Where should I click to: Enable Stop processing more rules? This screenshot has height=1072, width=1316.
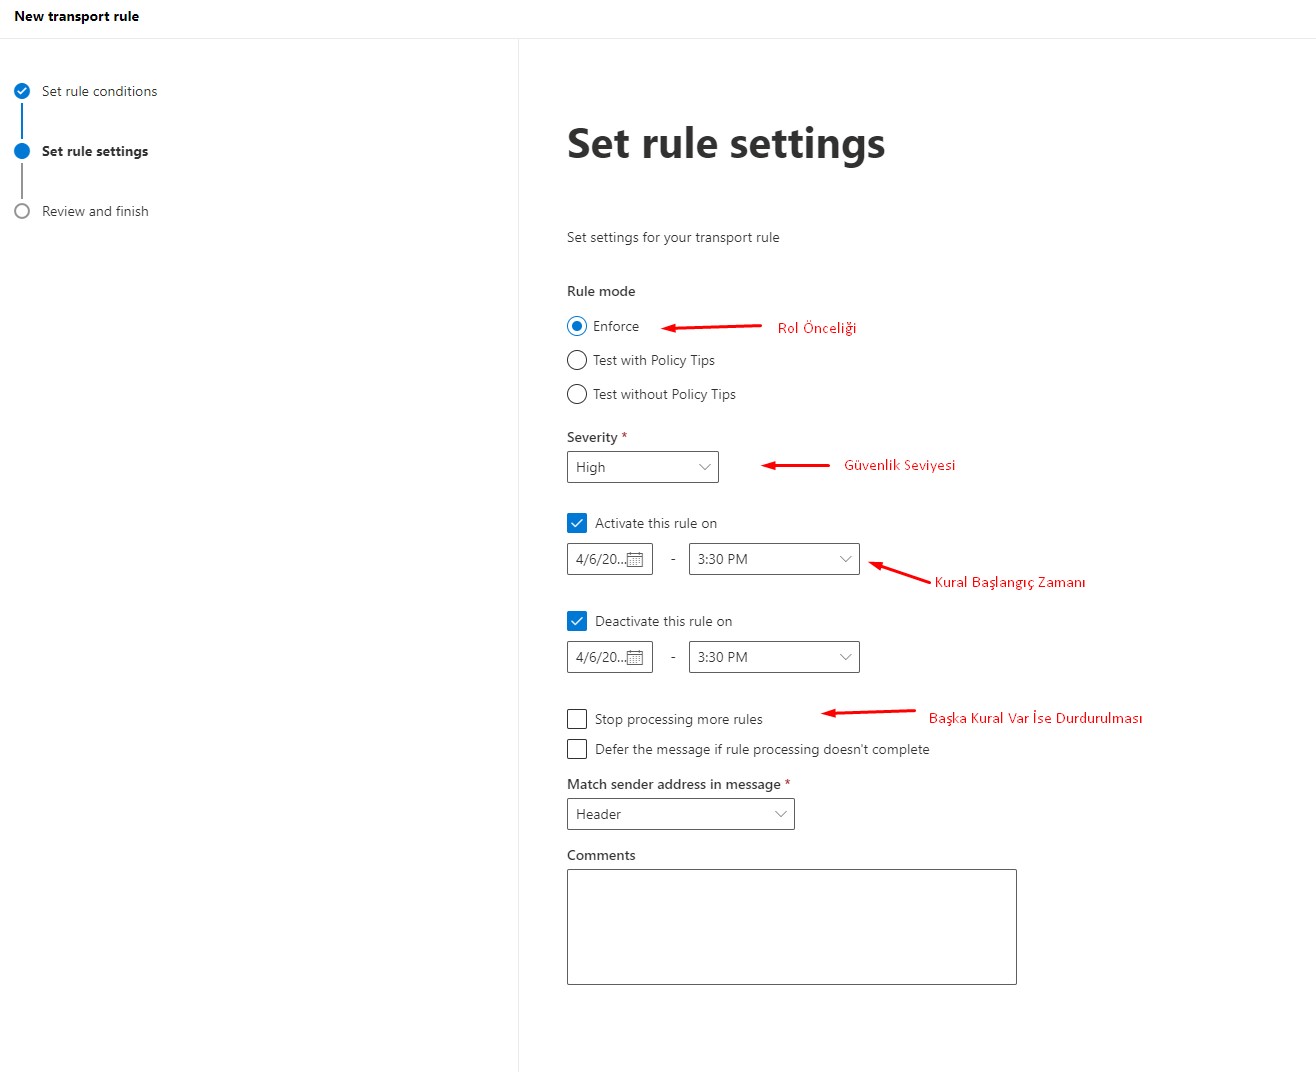tap(577, 719)
